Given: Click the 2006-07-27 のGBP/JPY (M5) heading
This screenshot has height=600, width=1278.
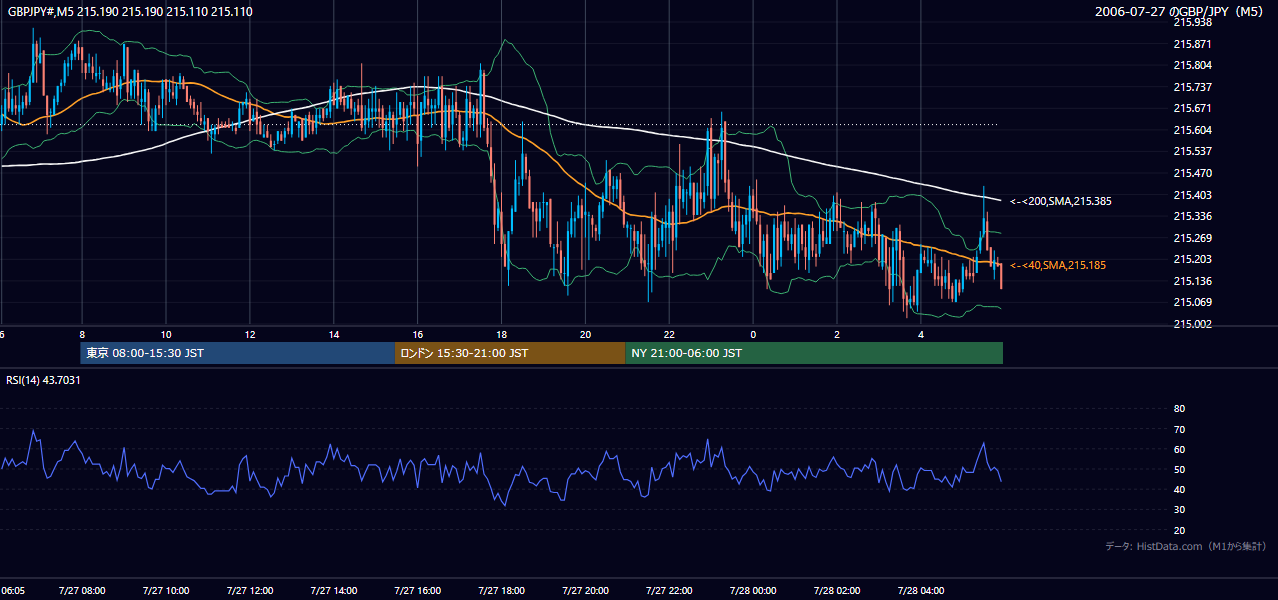Looking at the screenshot, I should pyautogui.click(x=1181, y=11).
